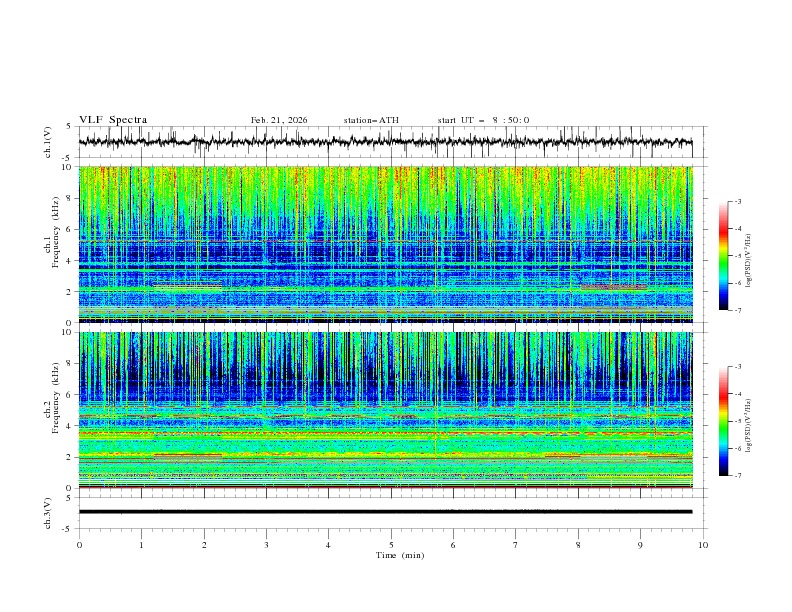The width and height of the screenshot is (792, 612).
Task: Click the lower color bar's log(PSD) label
Action: click(748, 426)
